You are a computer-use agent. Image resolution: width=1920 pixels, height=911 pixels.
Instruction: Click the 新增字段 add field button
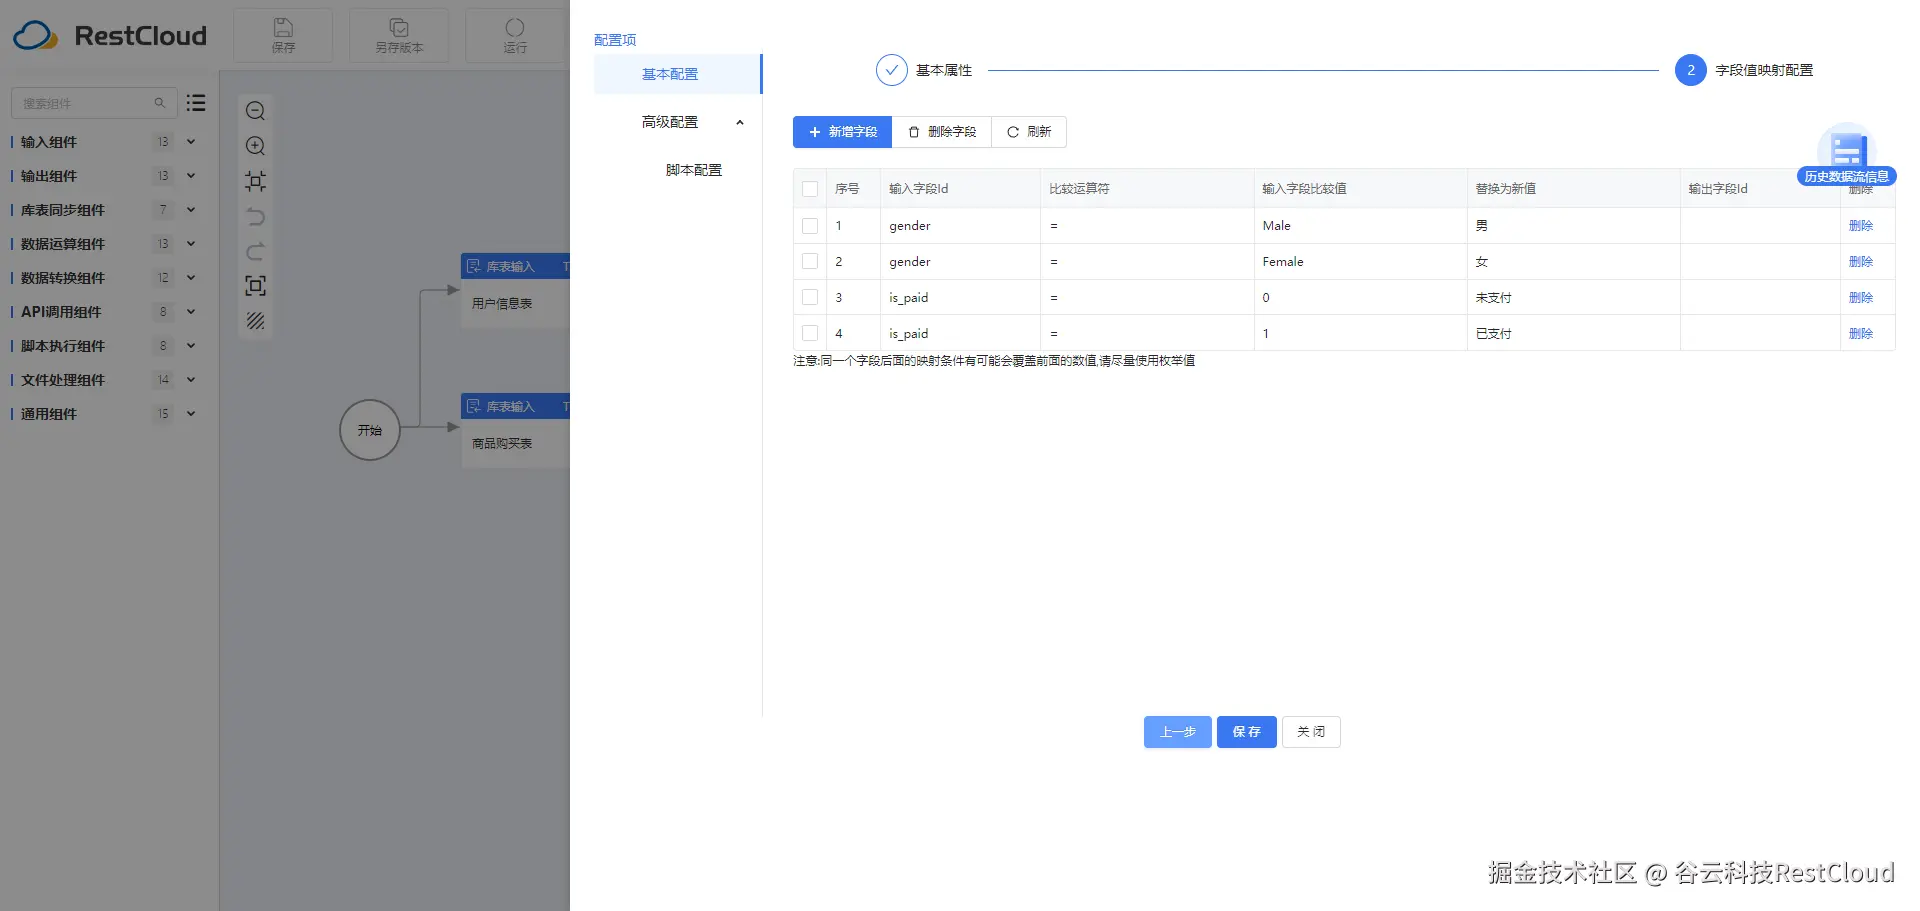842,132
